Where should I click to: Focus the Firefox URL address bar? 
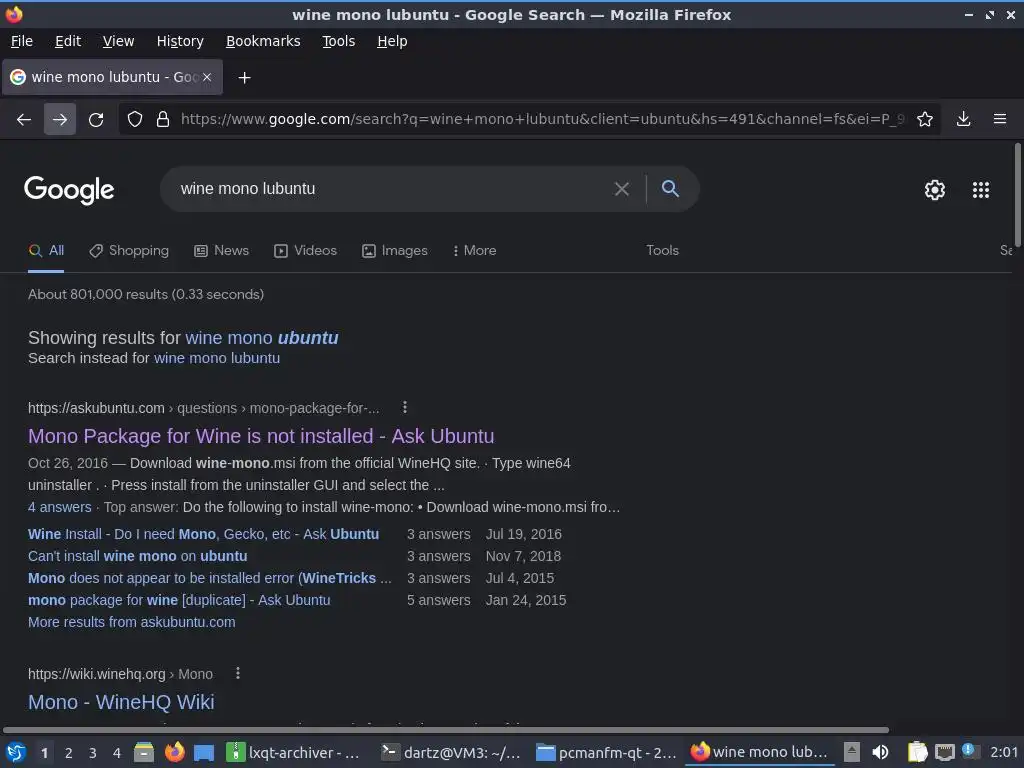tap(542, 119)
